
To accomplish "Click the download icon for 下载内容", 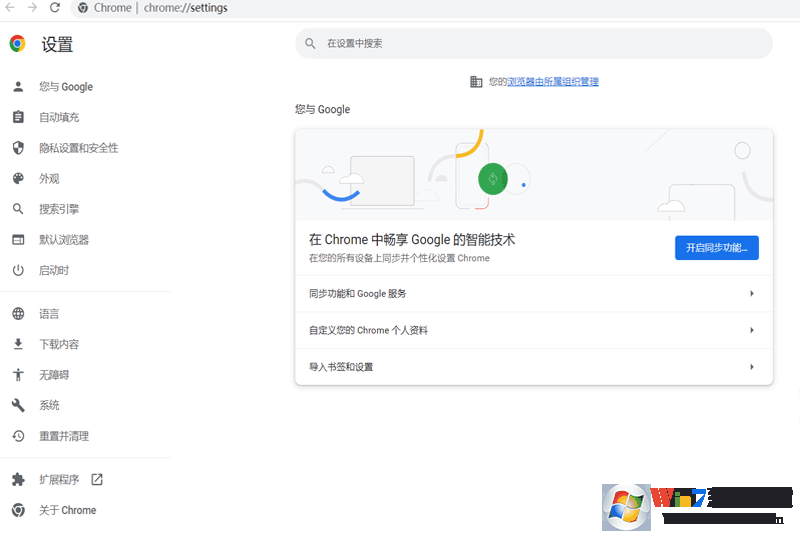I will (x=18, y=344).
